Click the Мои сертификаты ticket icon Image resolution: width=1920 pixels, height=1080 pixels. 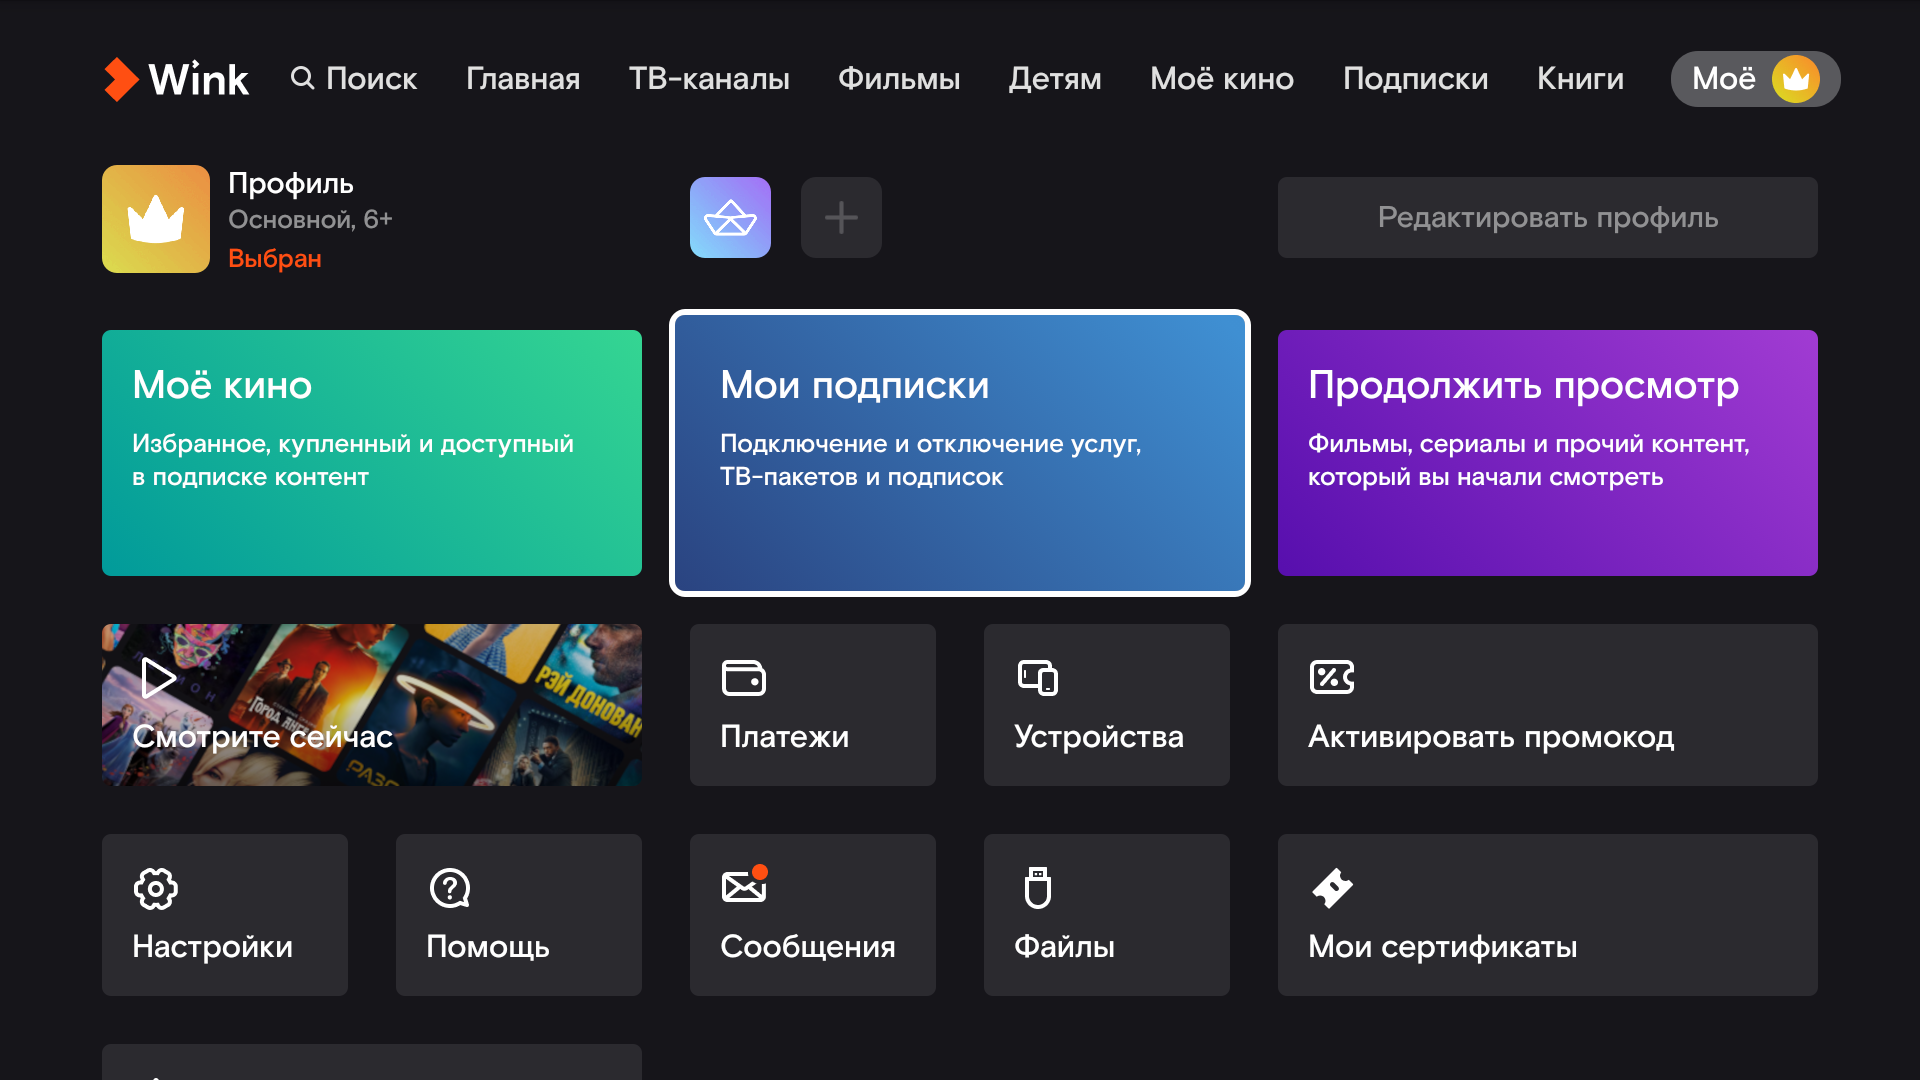pyautogui.click(x=1332, y=888)
